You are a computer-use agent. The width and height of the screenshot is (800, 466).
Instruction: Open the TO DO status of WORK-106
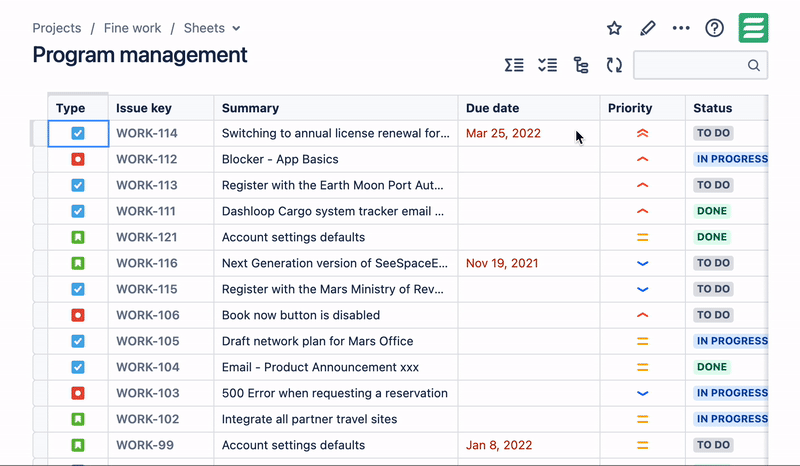[713, 315]
